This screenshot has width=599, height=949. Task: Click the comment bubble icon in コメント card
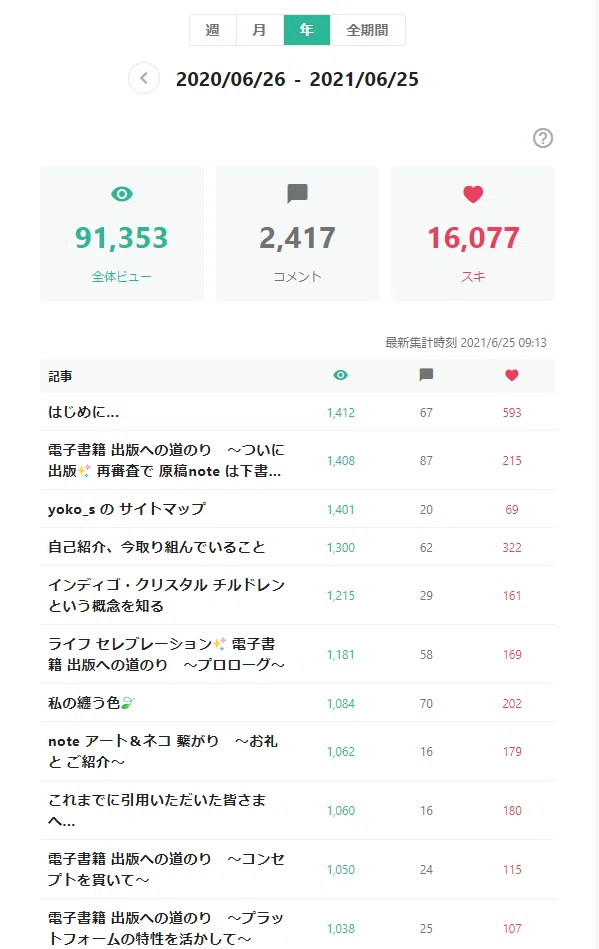point(297,194)
